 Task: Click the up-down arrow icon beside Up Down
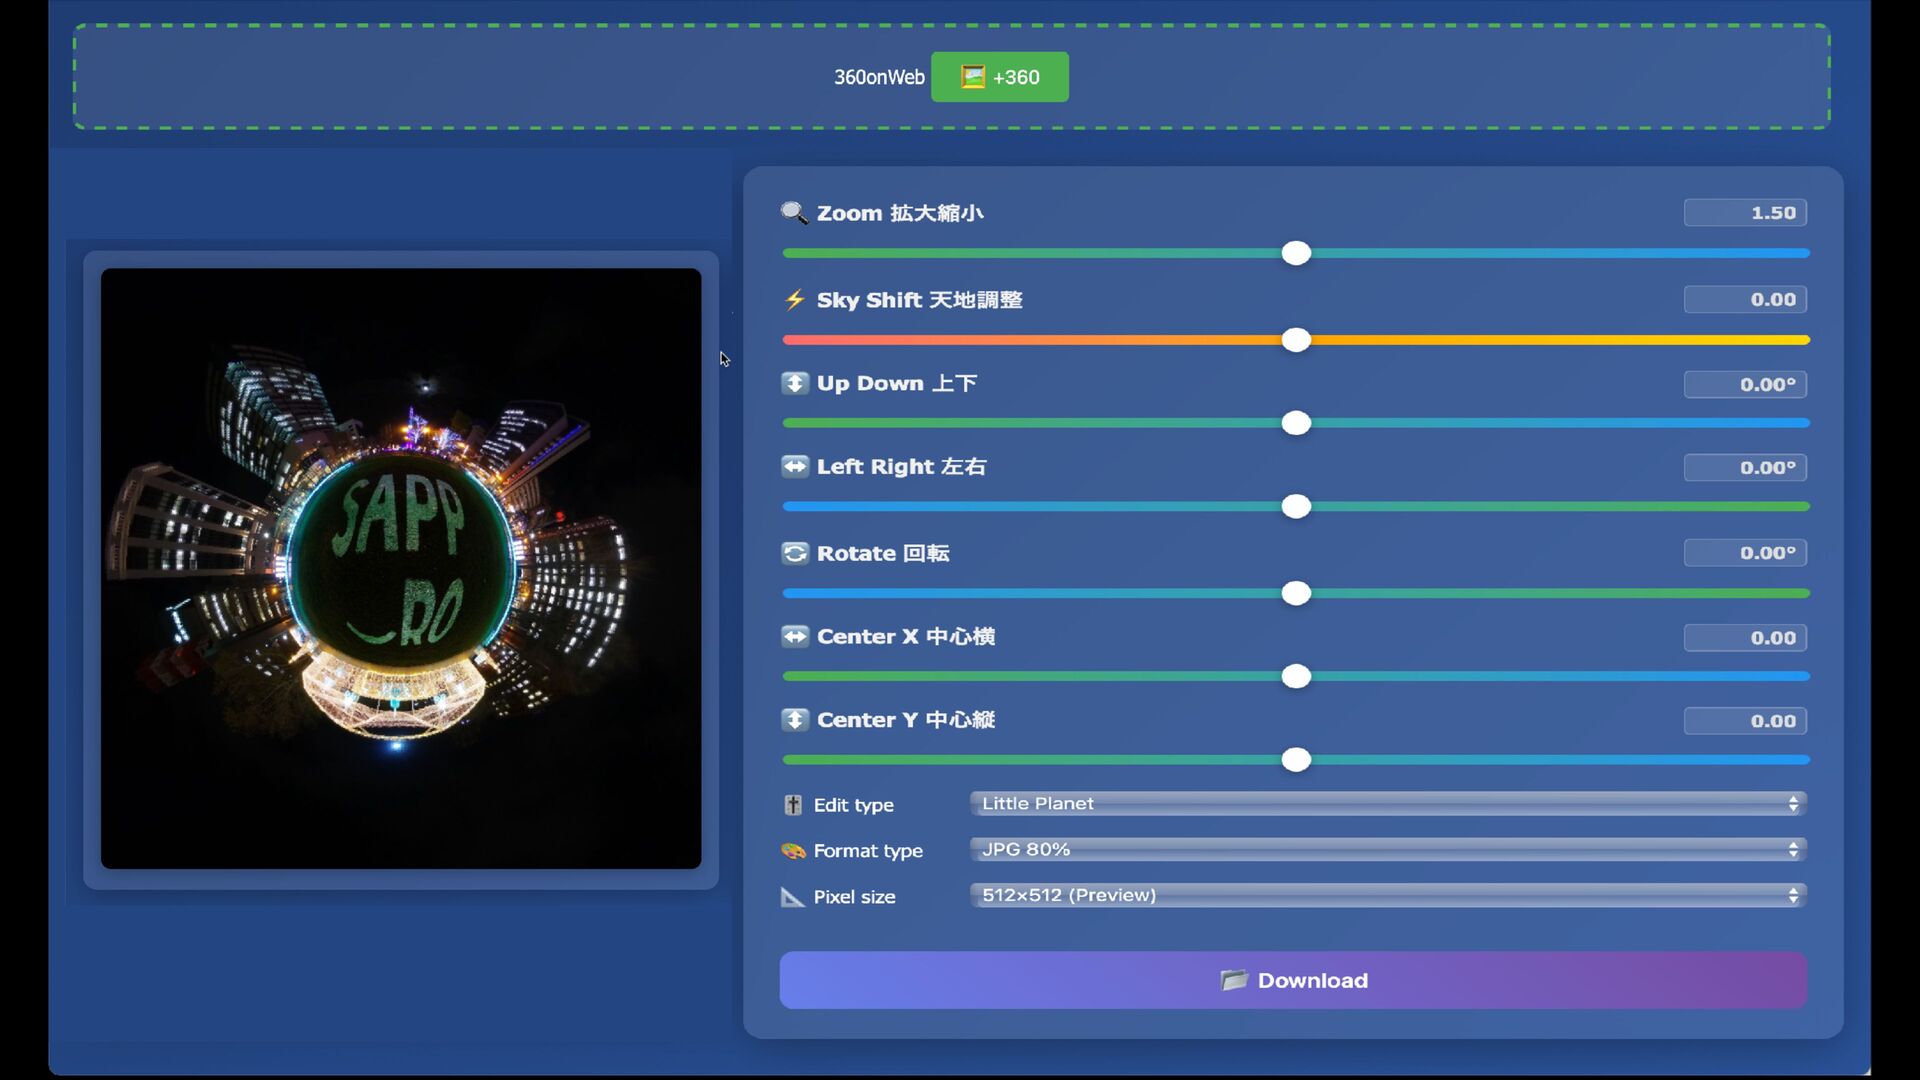[794, 384]
